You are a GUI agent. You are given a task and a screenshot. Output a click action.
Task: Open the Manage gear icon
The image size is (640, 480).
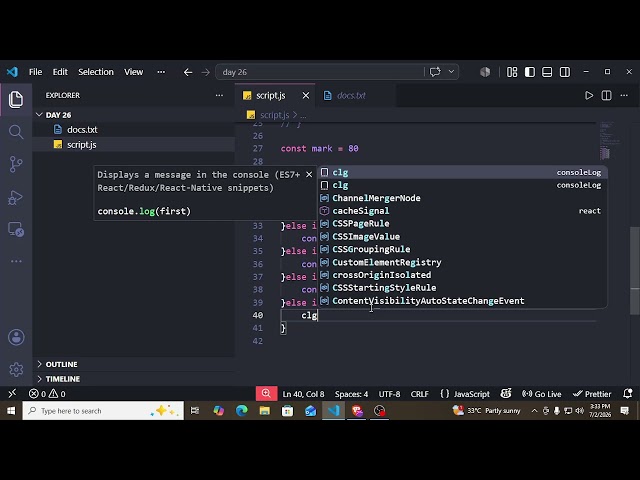[x=16, y=369]
